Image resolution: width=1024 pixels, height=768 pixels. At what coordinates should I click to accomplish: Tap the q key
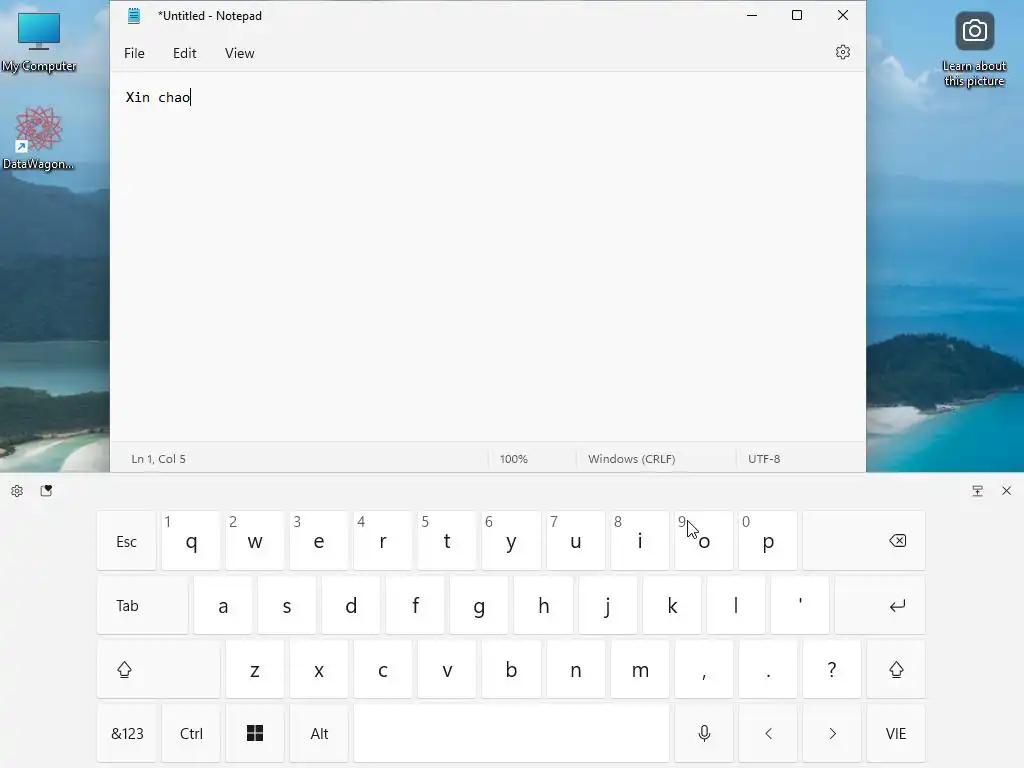tap(191, 541)
